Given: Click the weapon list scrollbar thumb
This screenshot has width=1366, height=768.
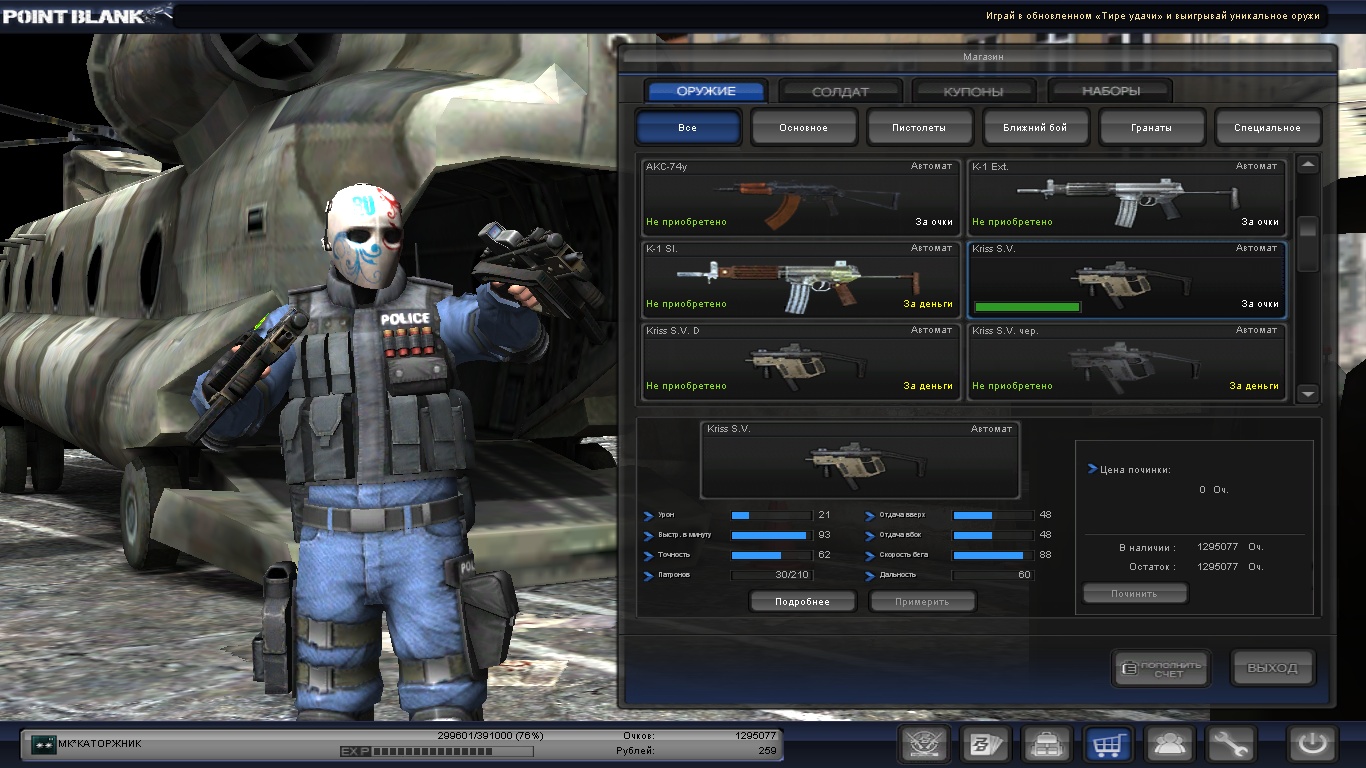Looking at the screenshot, I should click(x=1307, y=243).
